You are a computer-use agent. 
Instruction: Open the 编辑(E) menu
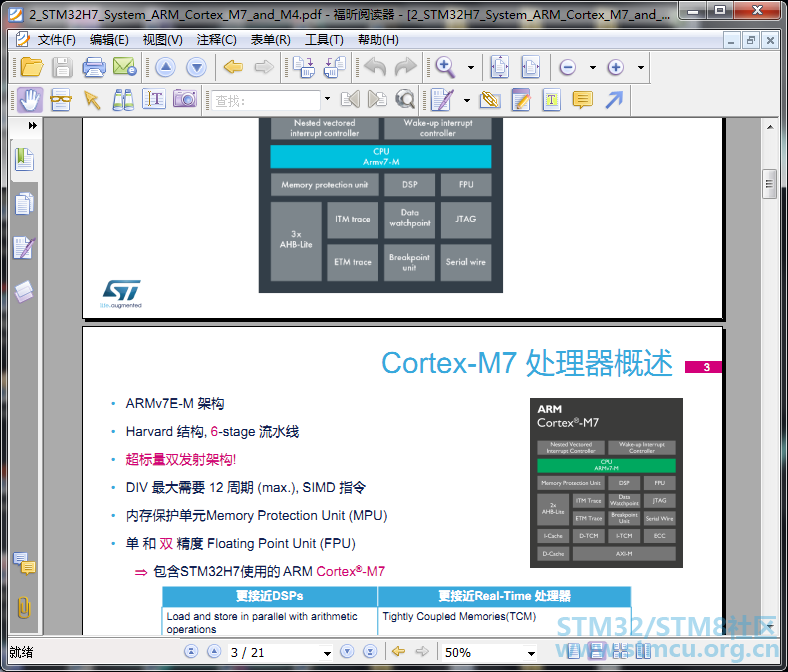pyautogui.click(x=109, y=40)
